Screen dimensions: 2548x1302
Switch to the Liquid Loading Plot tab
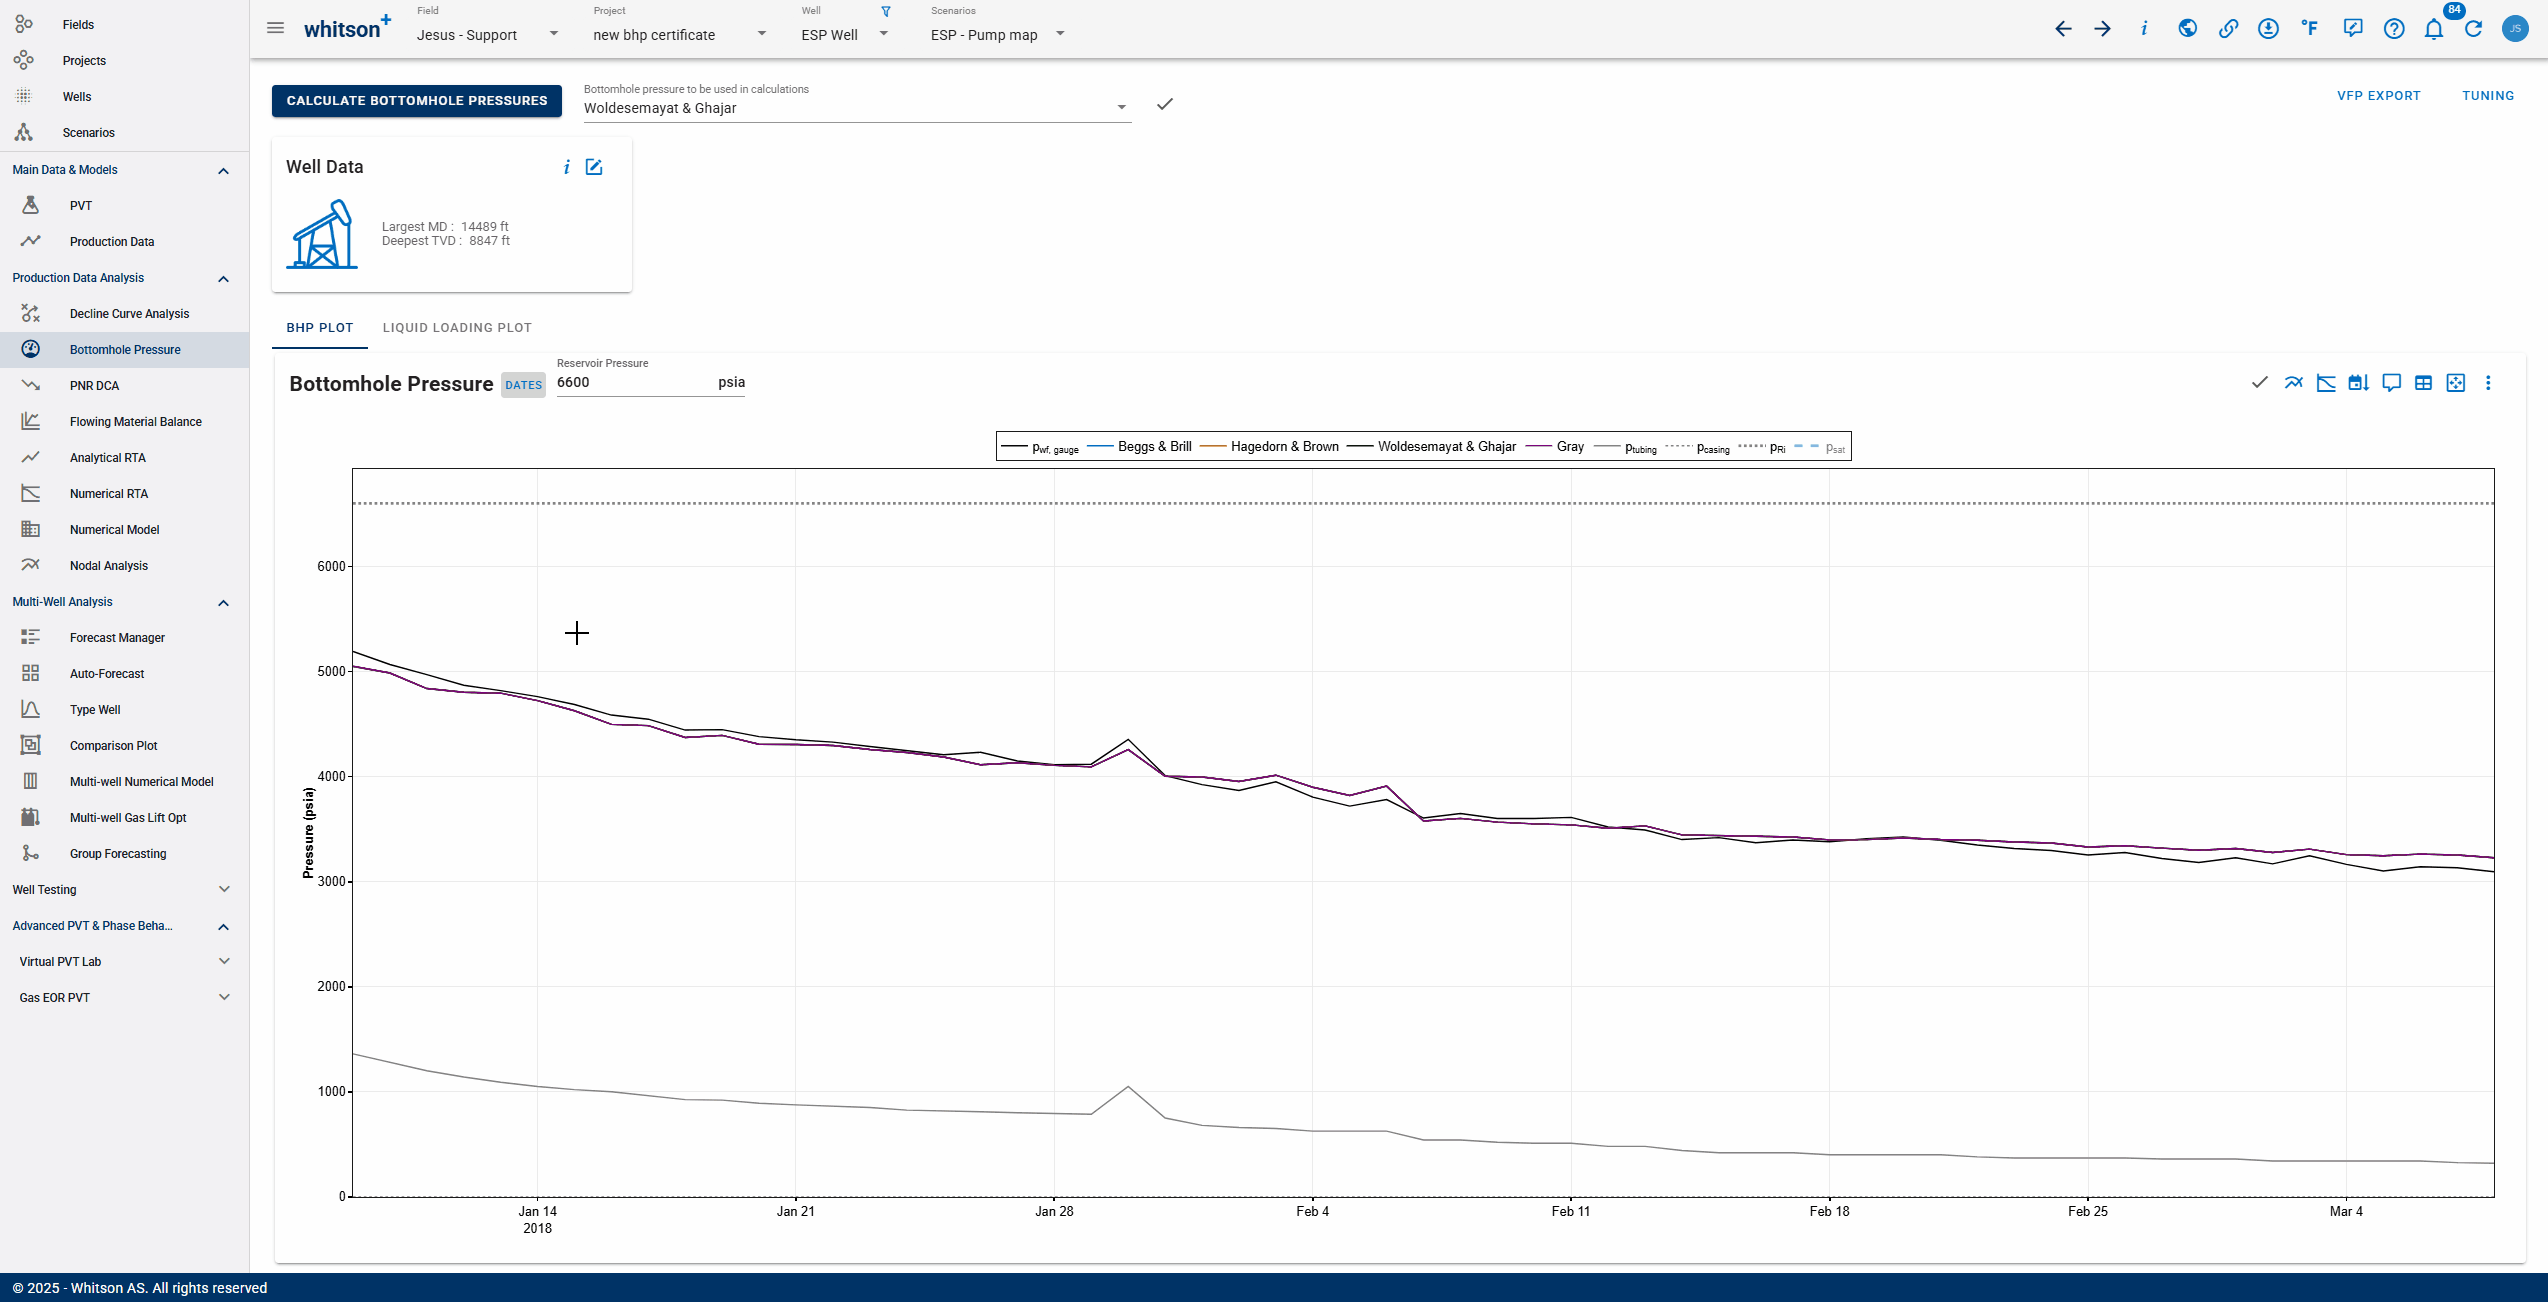click(457, 328)
